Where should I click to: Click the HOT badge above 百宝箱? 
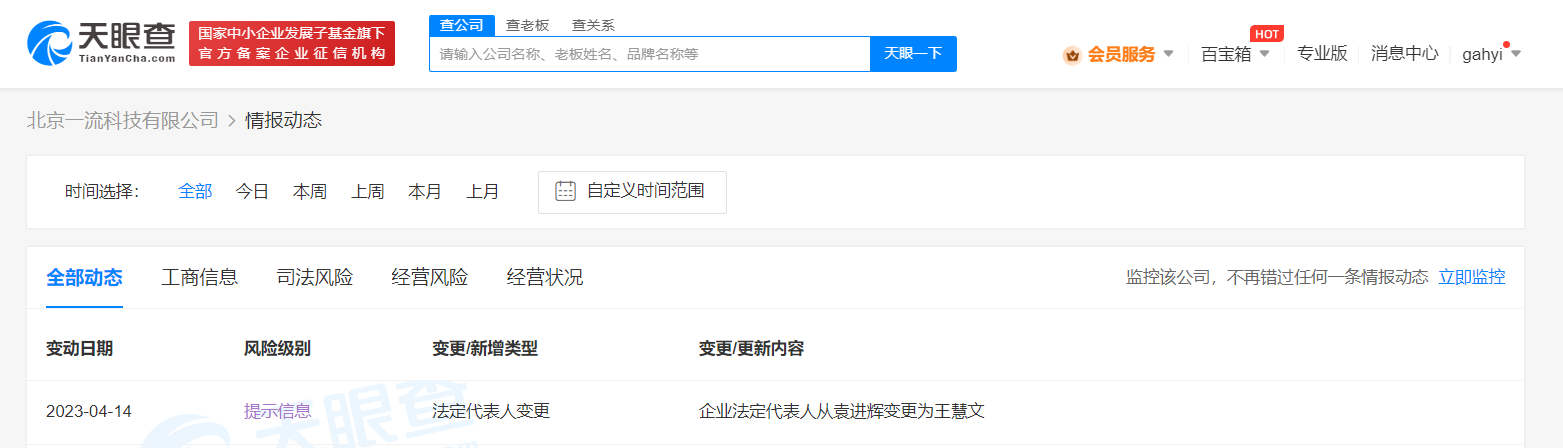1266,34
